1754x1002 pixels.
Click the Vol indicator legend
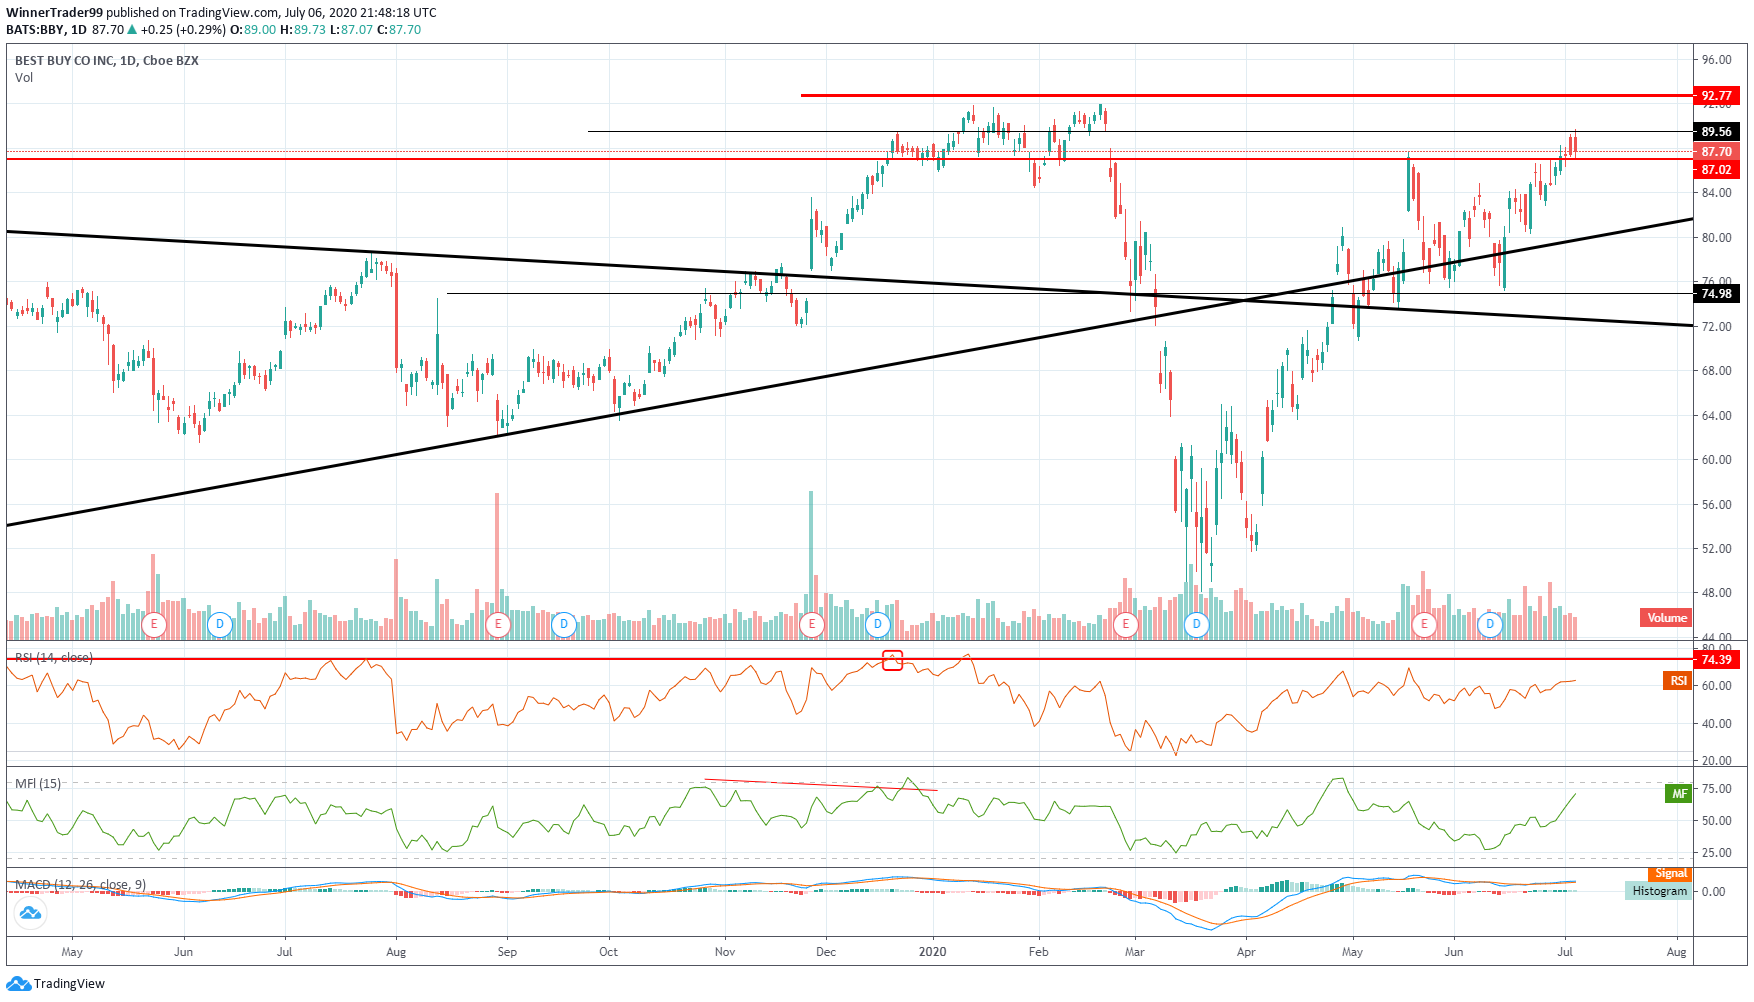click(x=24, y=78)
